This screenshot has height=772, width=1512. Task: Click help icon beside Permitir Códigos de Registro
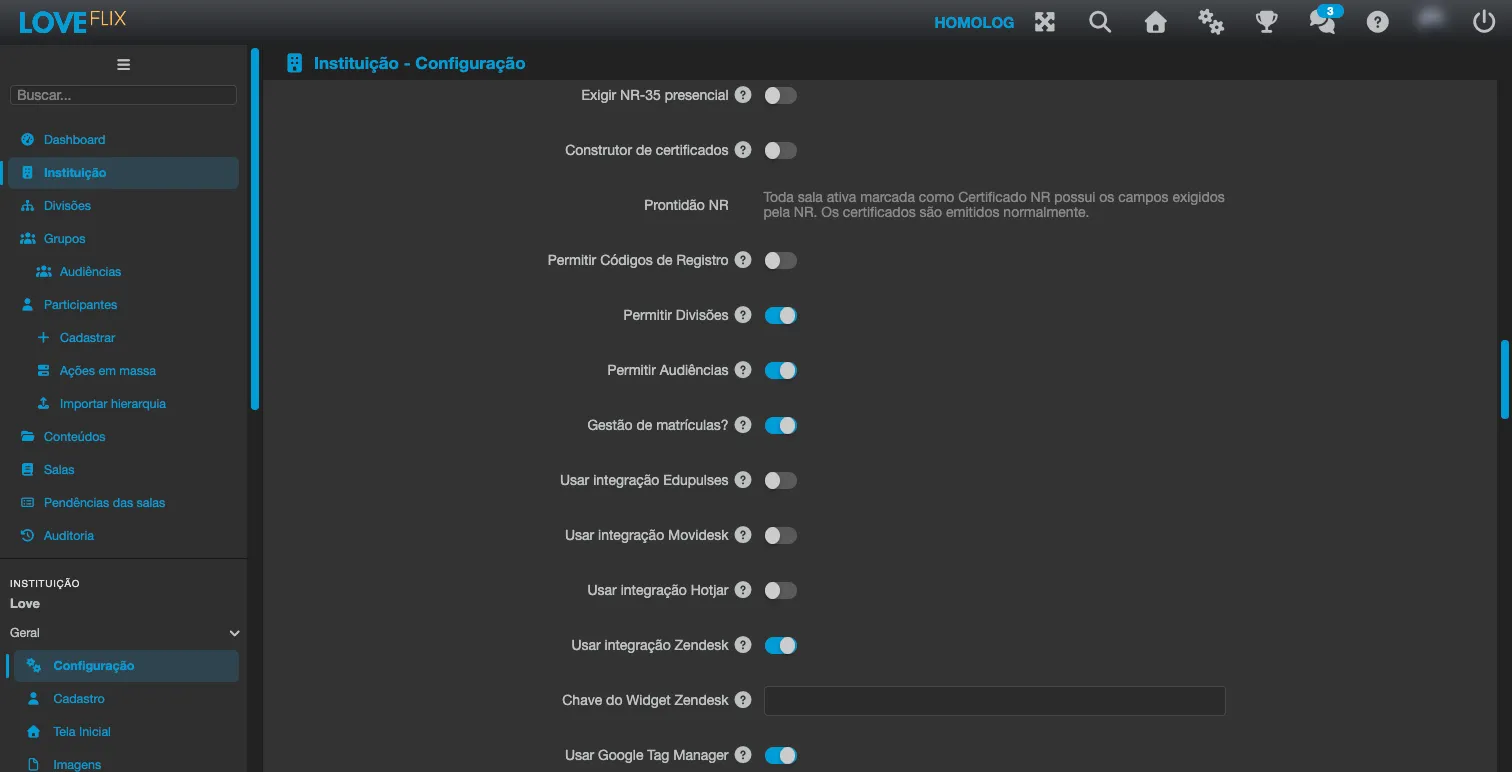click(x=743, y=260)
